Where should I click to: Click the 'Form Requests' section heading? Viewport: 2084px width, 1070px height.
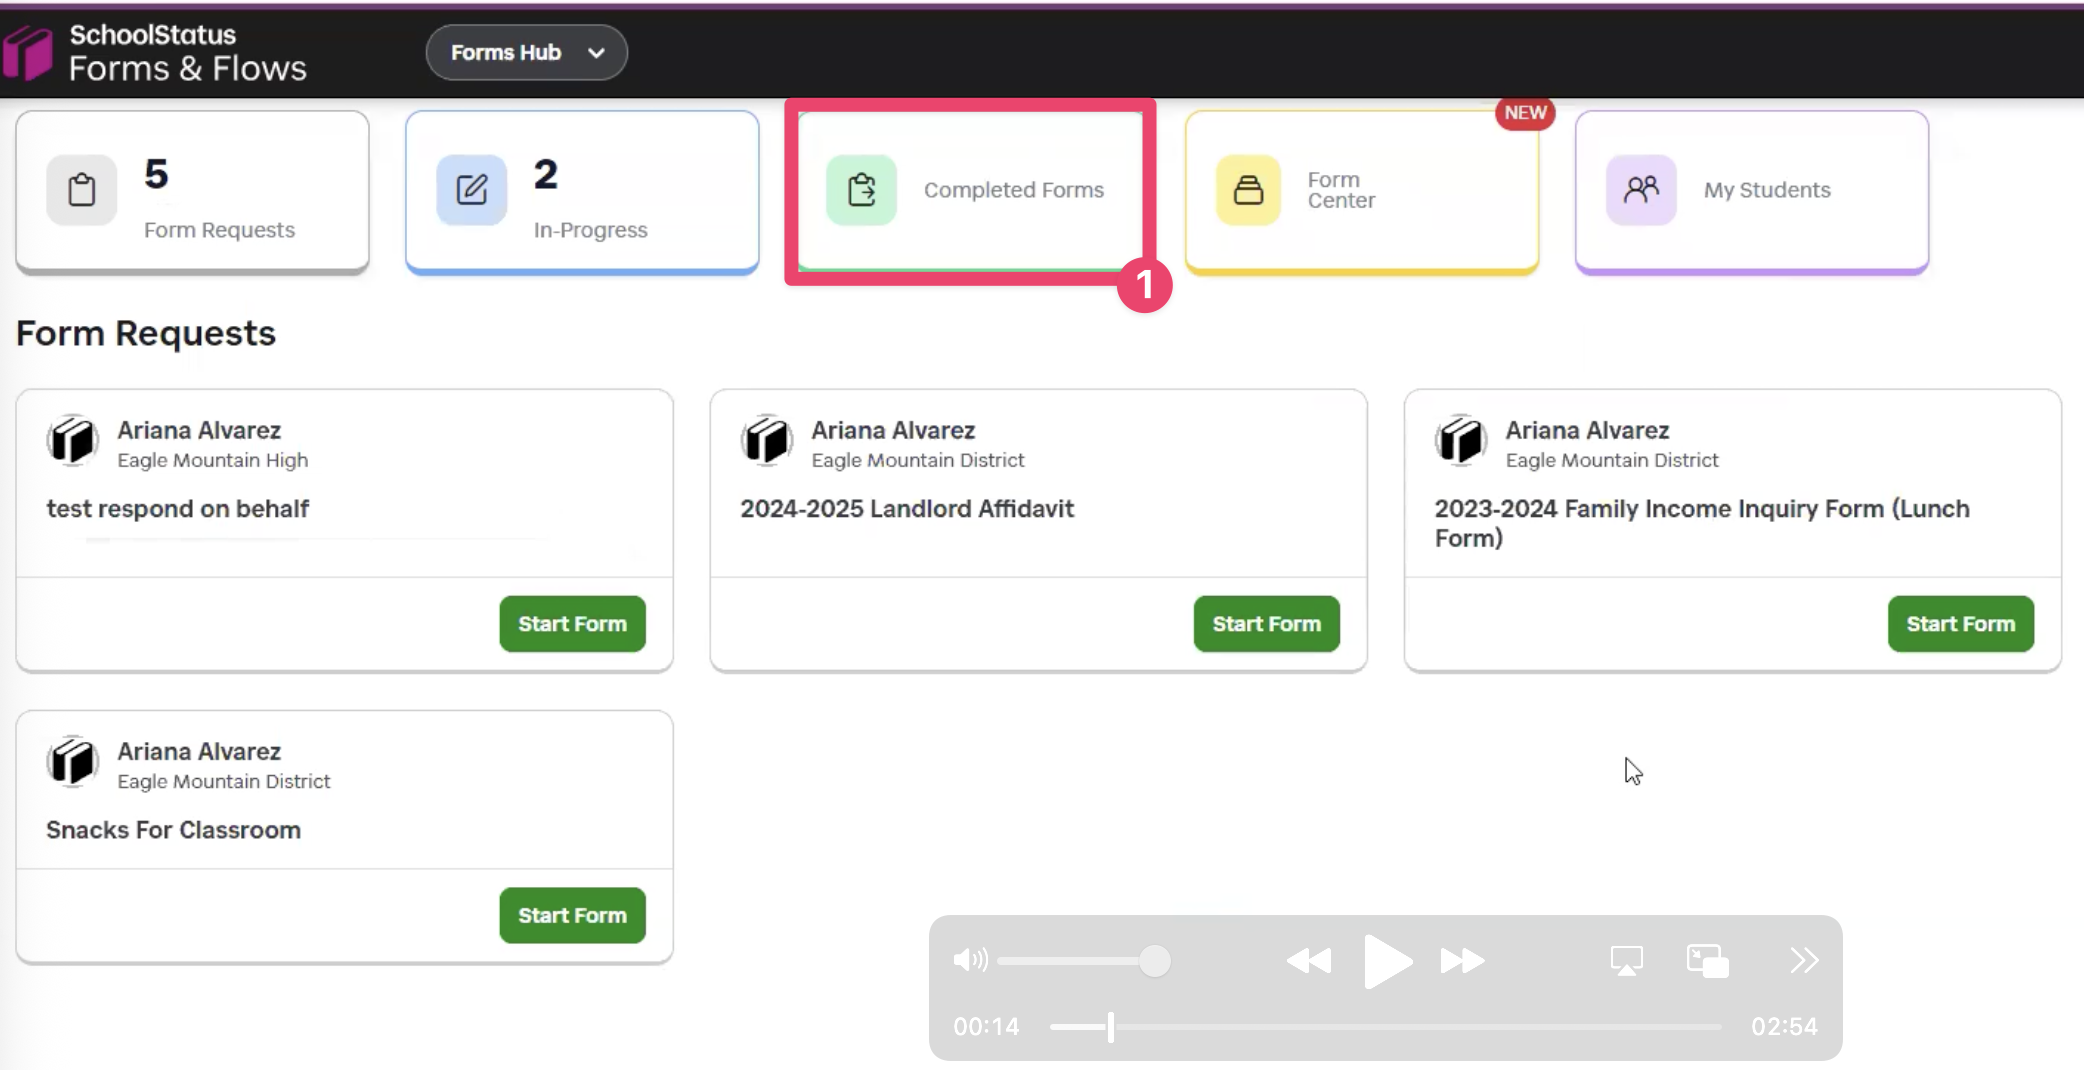point(146,333)
